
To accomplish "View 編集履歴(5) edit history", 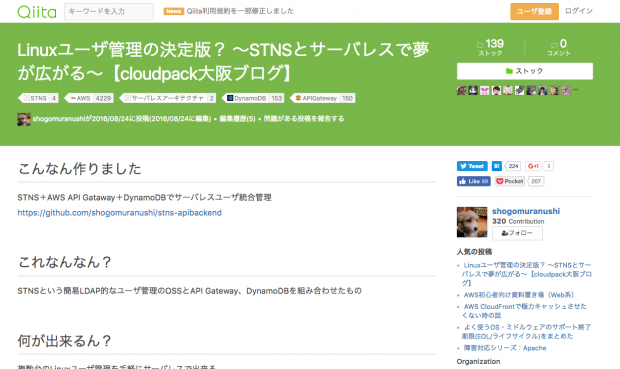I will [x=237, y=119].
